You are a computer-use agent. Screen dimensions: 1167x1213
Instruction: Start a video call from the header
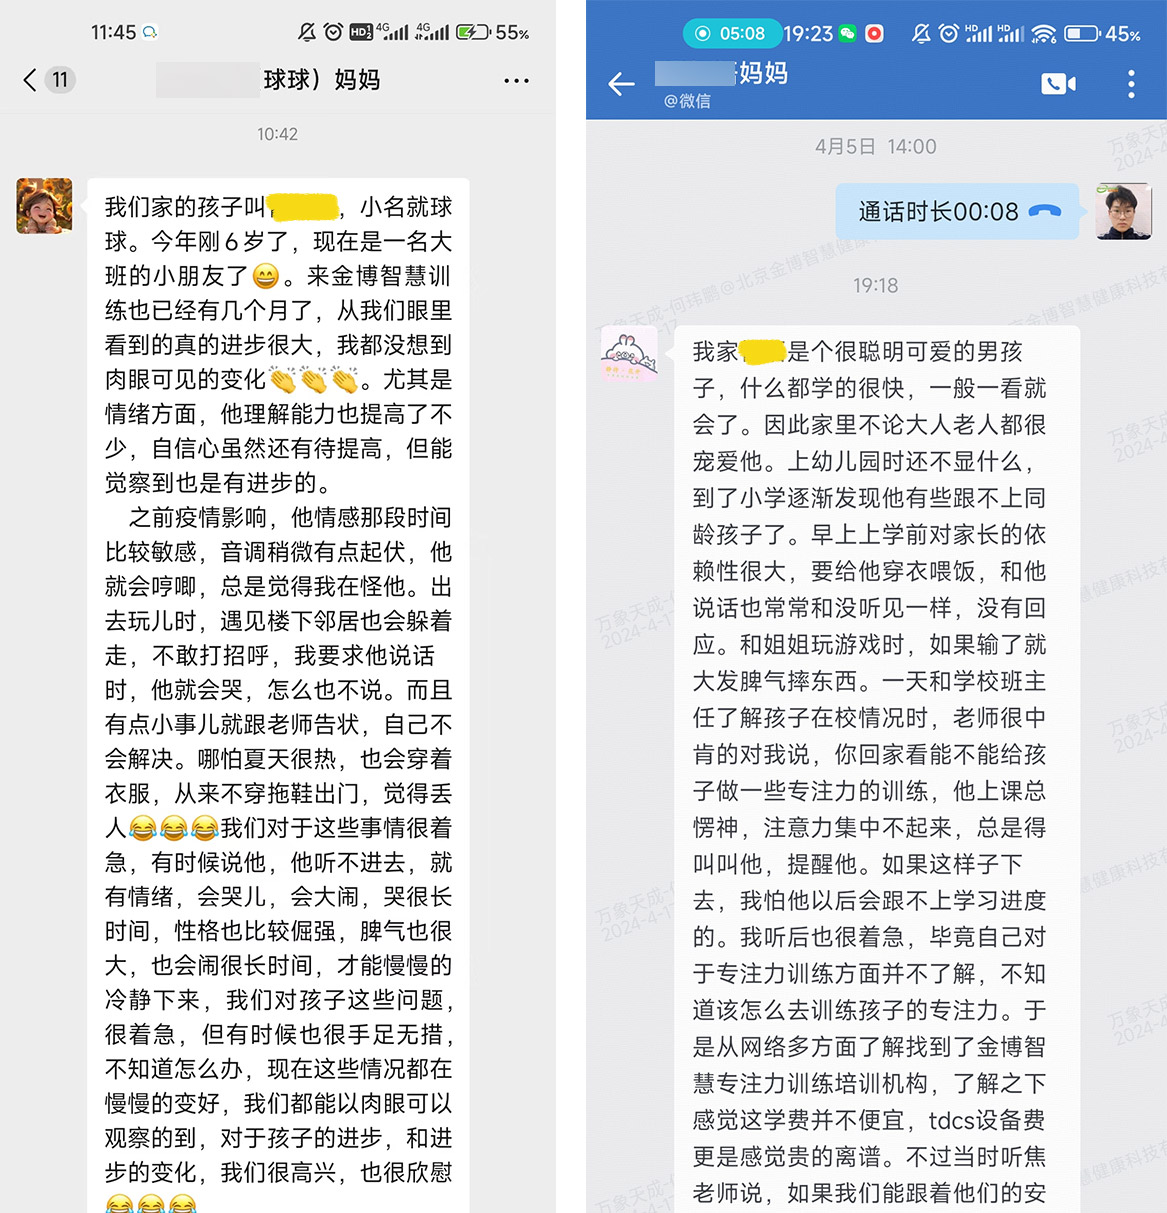(x=1058, y=84)
